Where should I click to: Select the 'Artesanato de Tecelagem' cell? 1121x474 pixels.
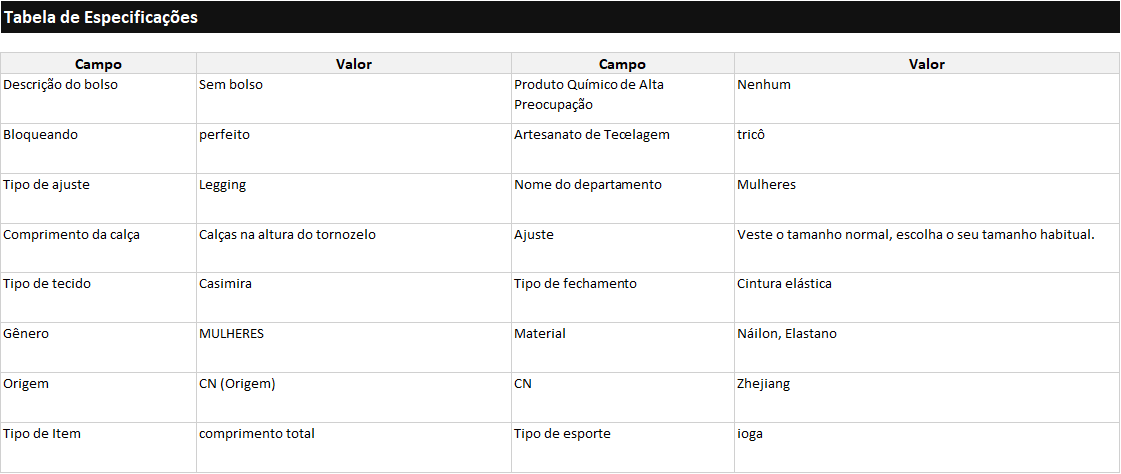[591, 135]
